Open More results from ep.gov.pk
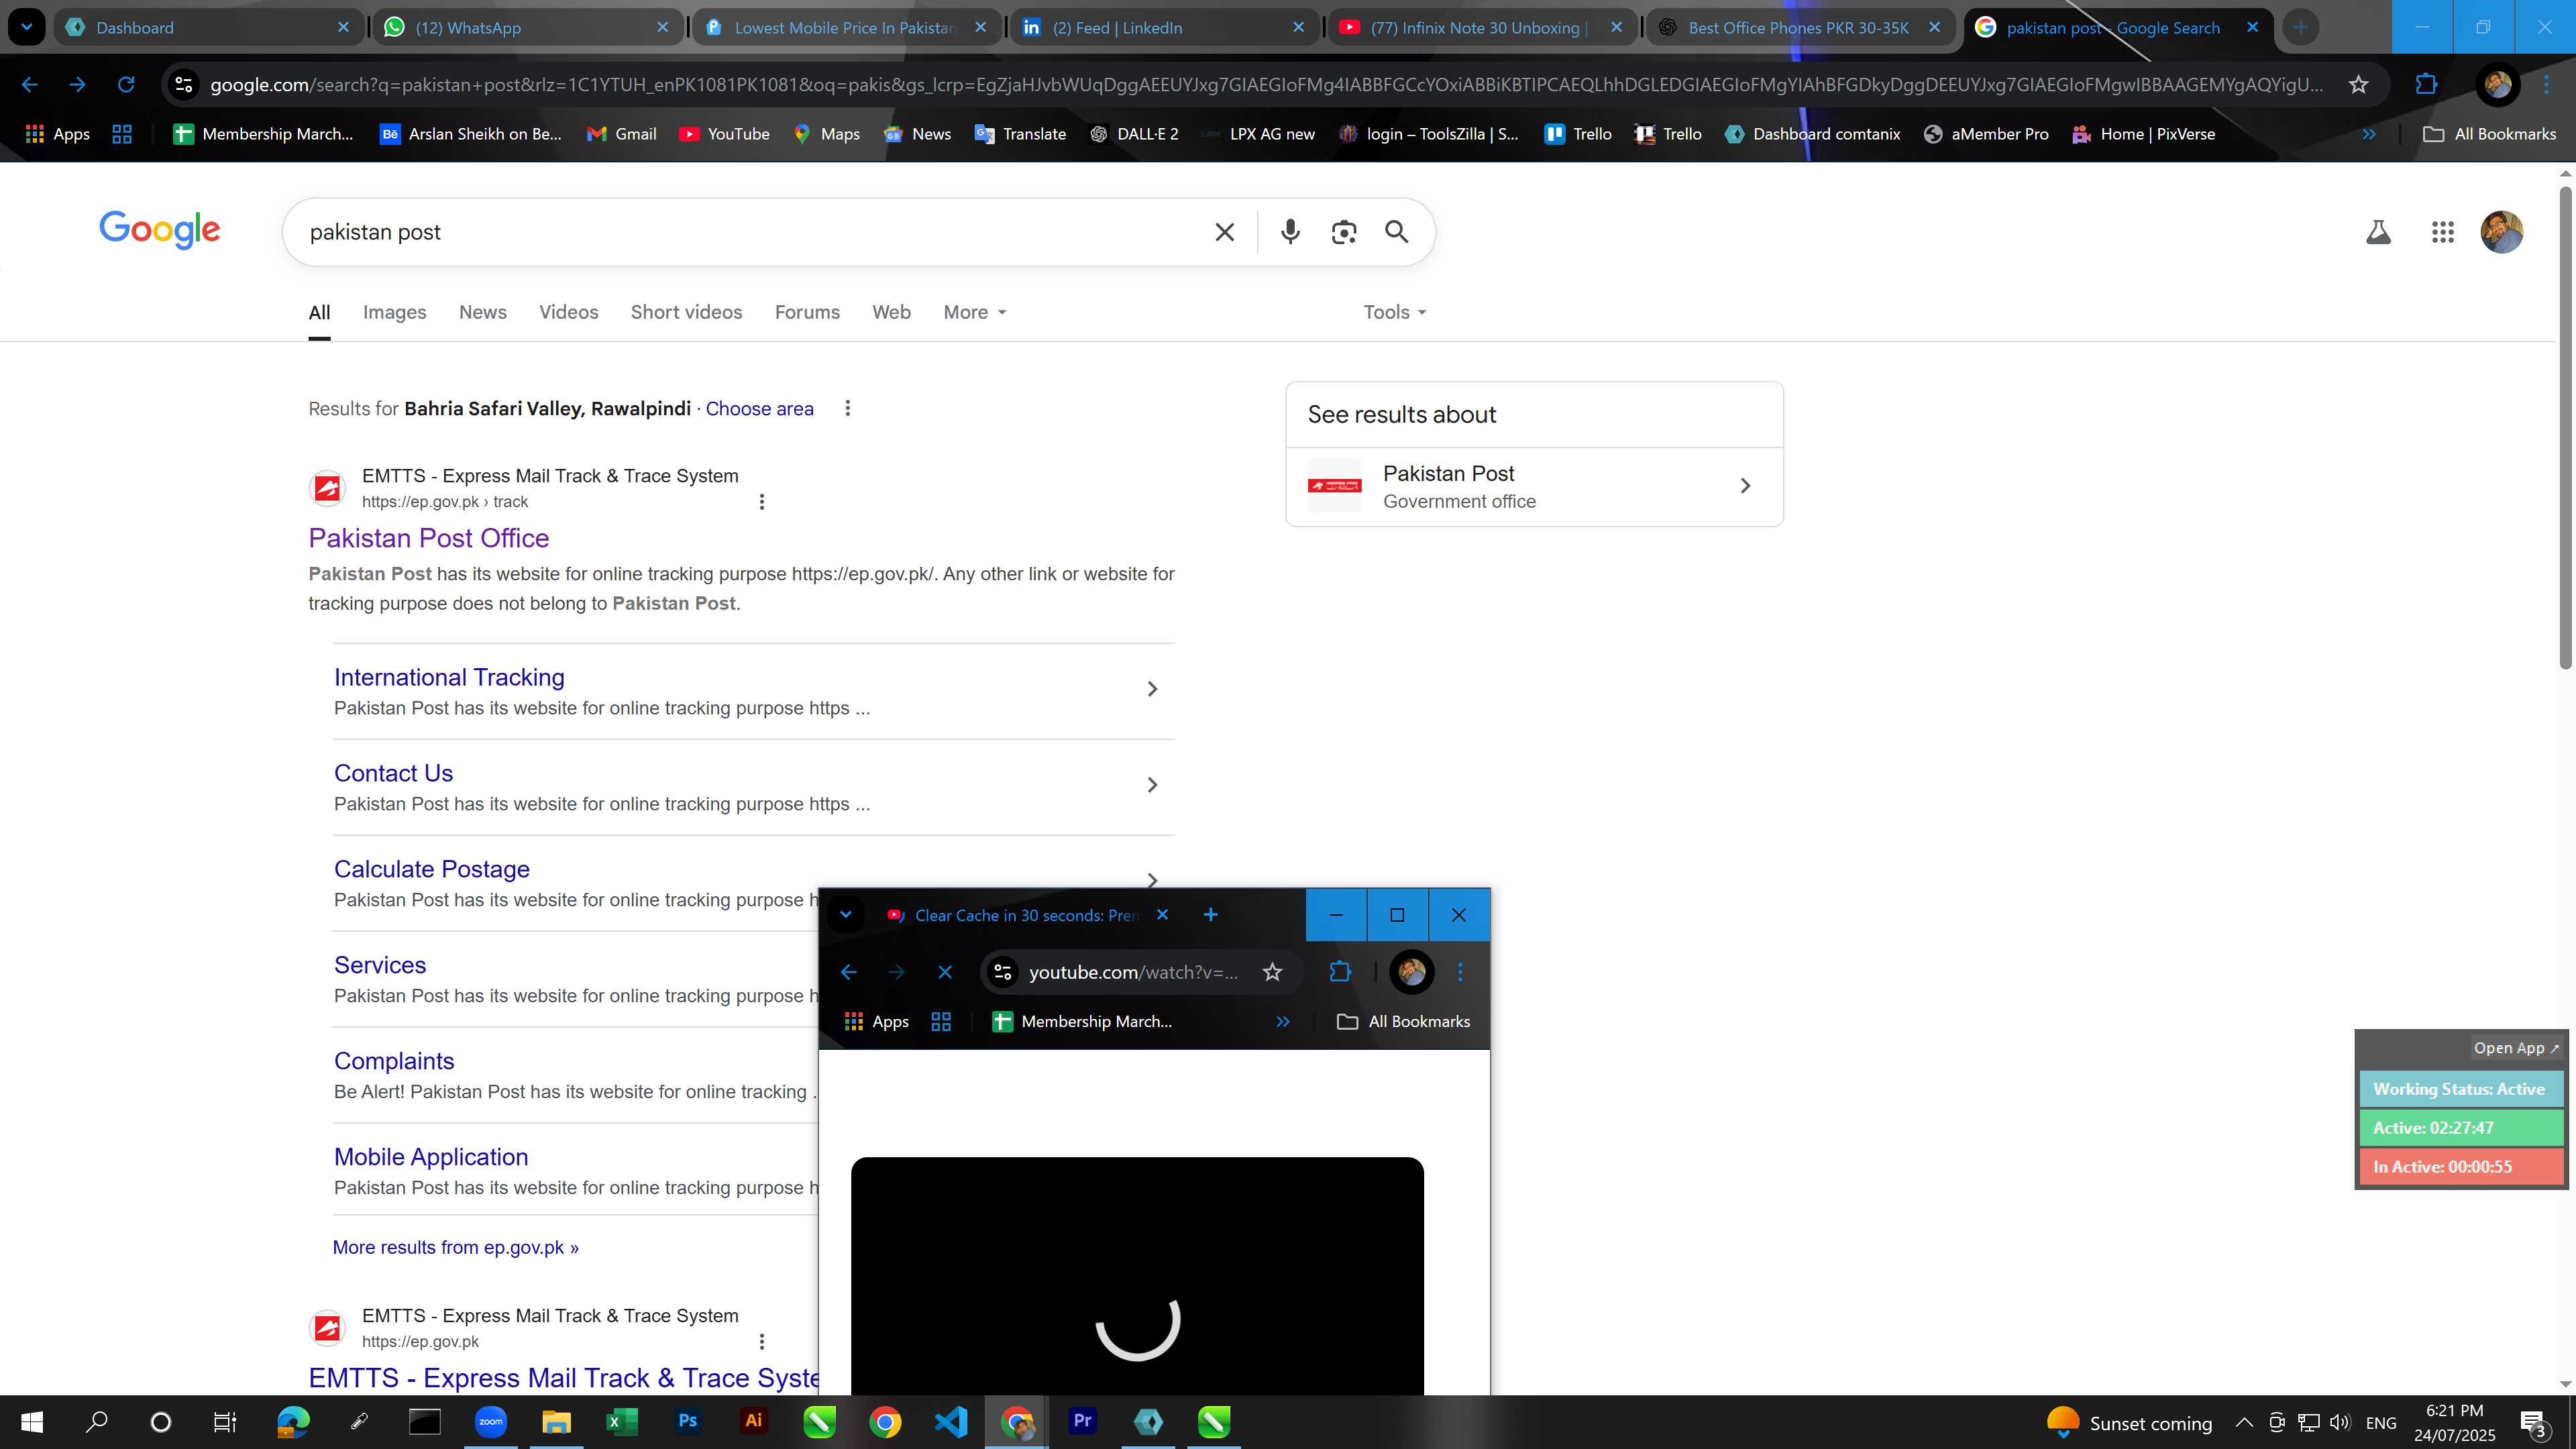 tap(455, 1247)
